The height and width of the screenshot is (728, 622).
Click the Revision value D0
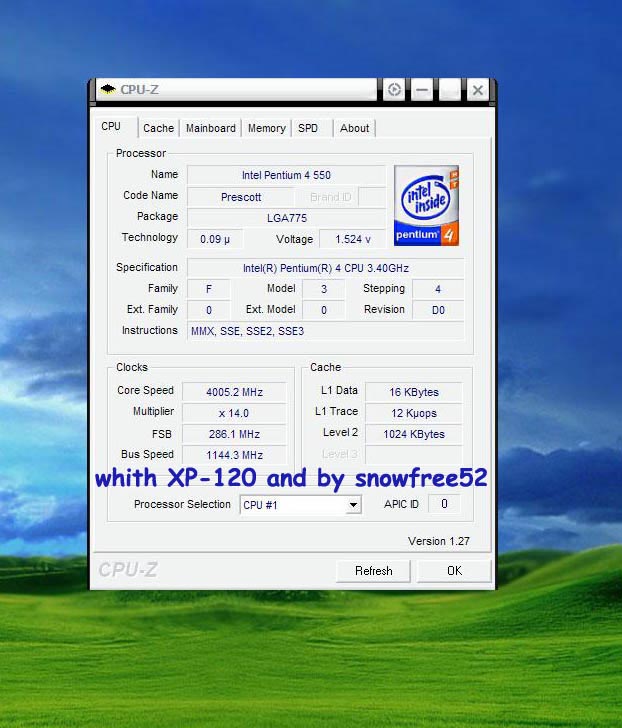pyautogui.click(x=438, y=310)
